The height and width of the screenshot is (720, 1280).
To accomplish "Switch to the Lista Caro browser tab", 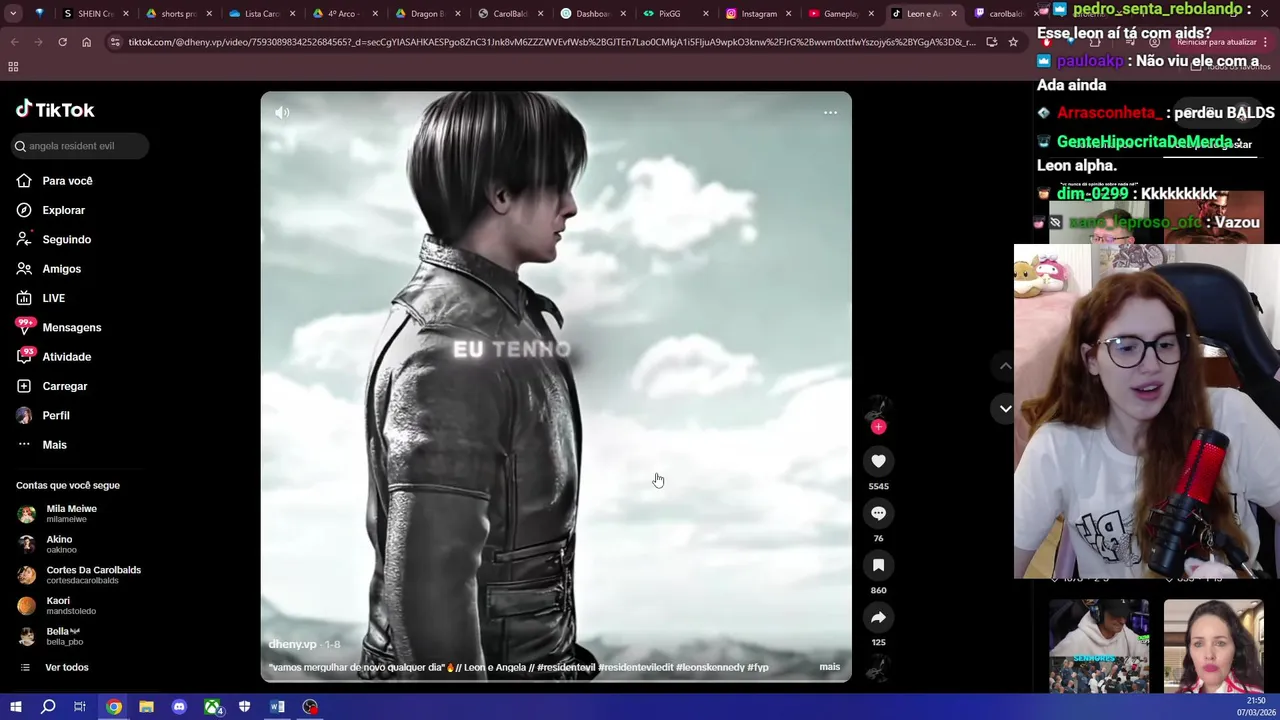I will [x=256, y=14].
